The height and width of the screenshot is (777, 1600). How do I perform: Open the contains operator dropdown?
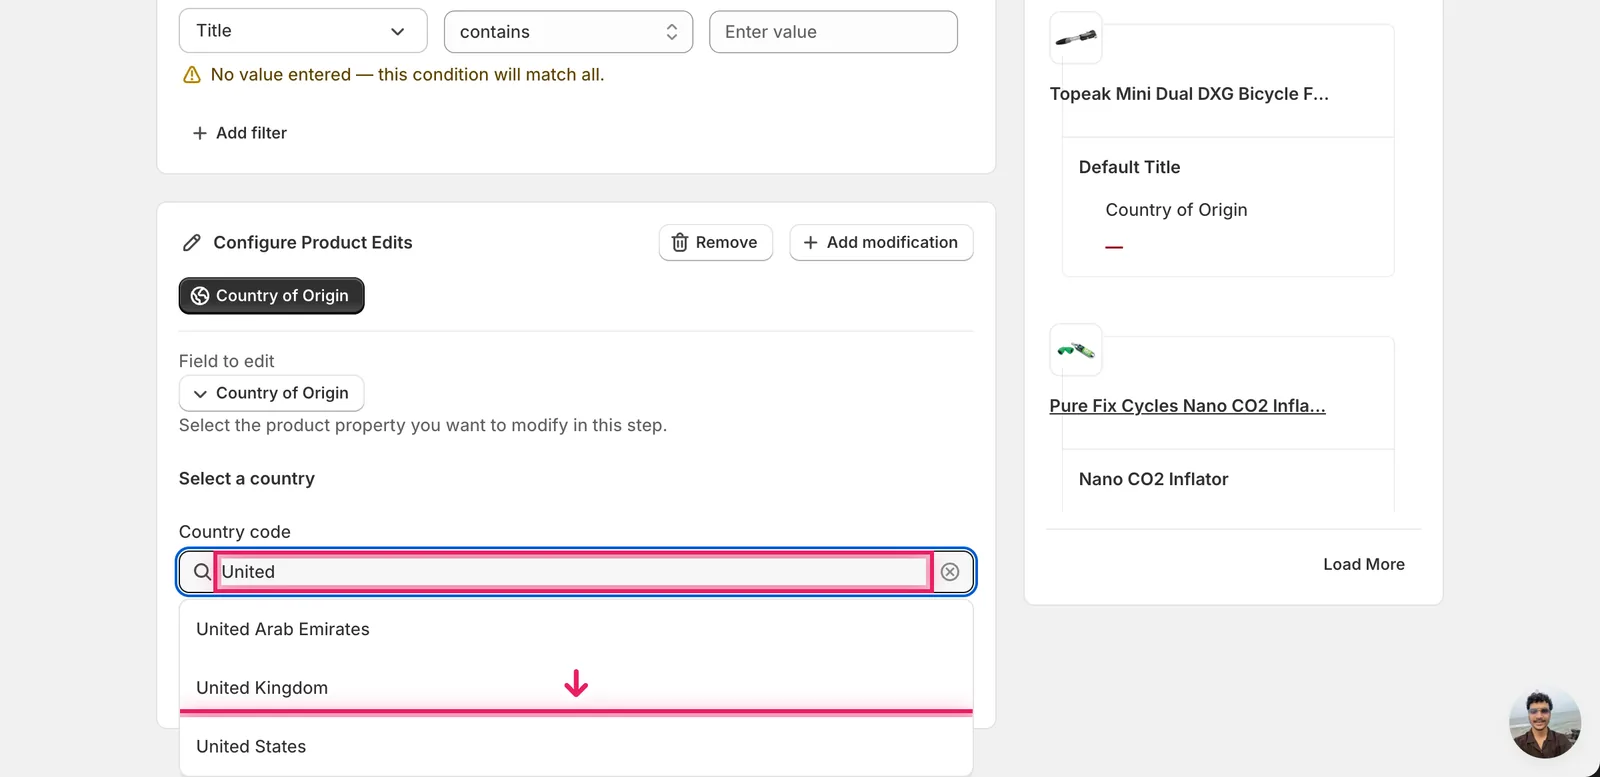[568, 32]
